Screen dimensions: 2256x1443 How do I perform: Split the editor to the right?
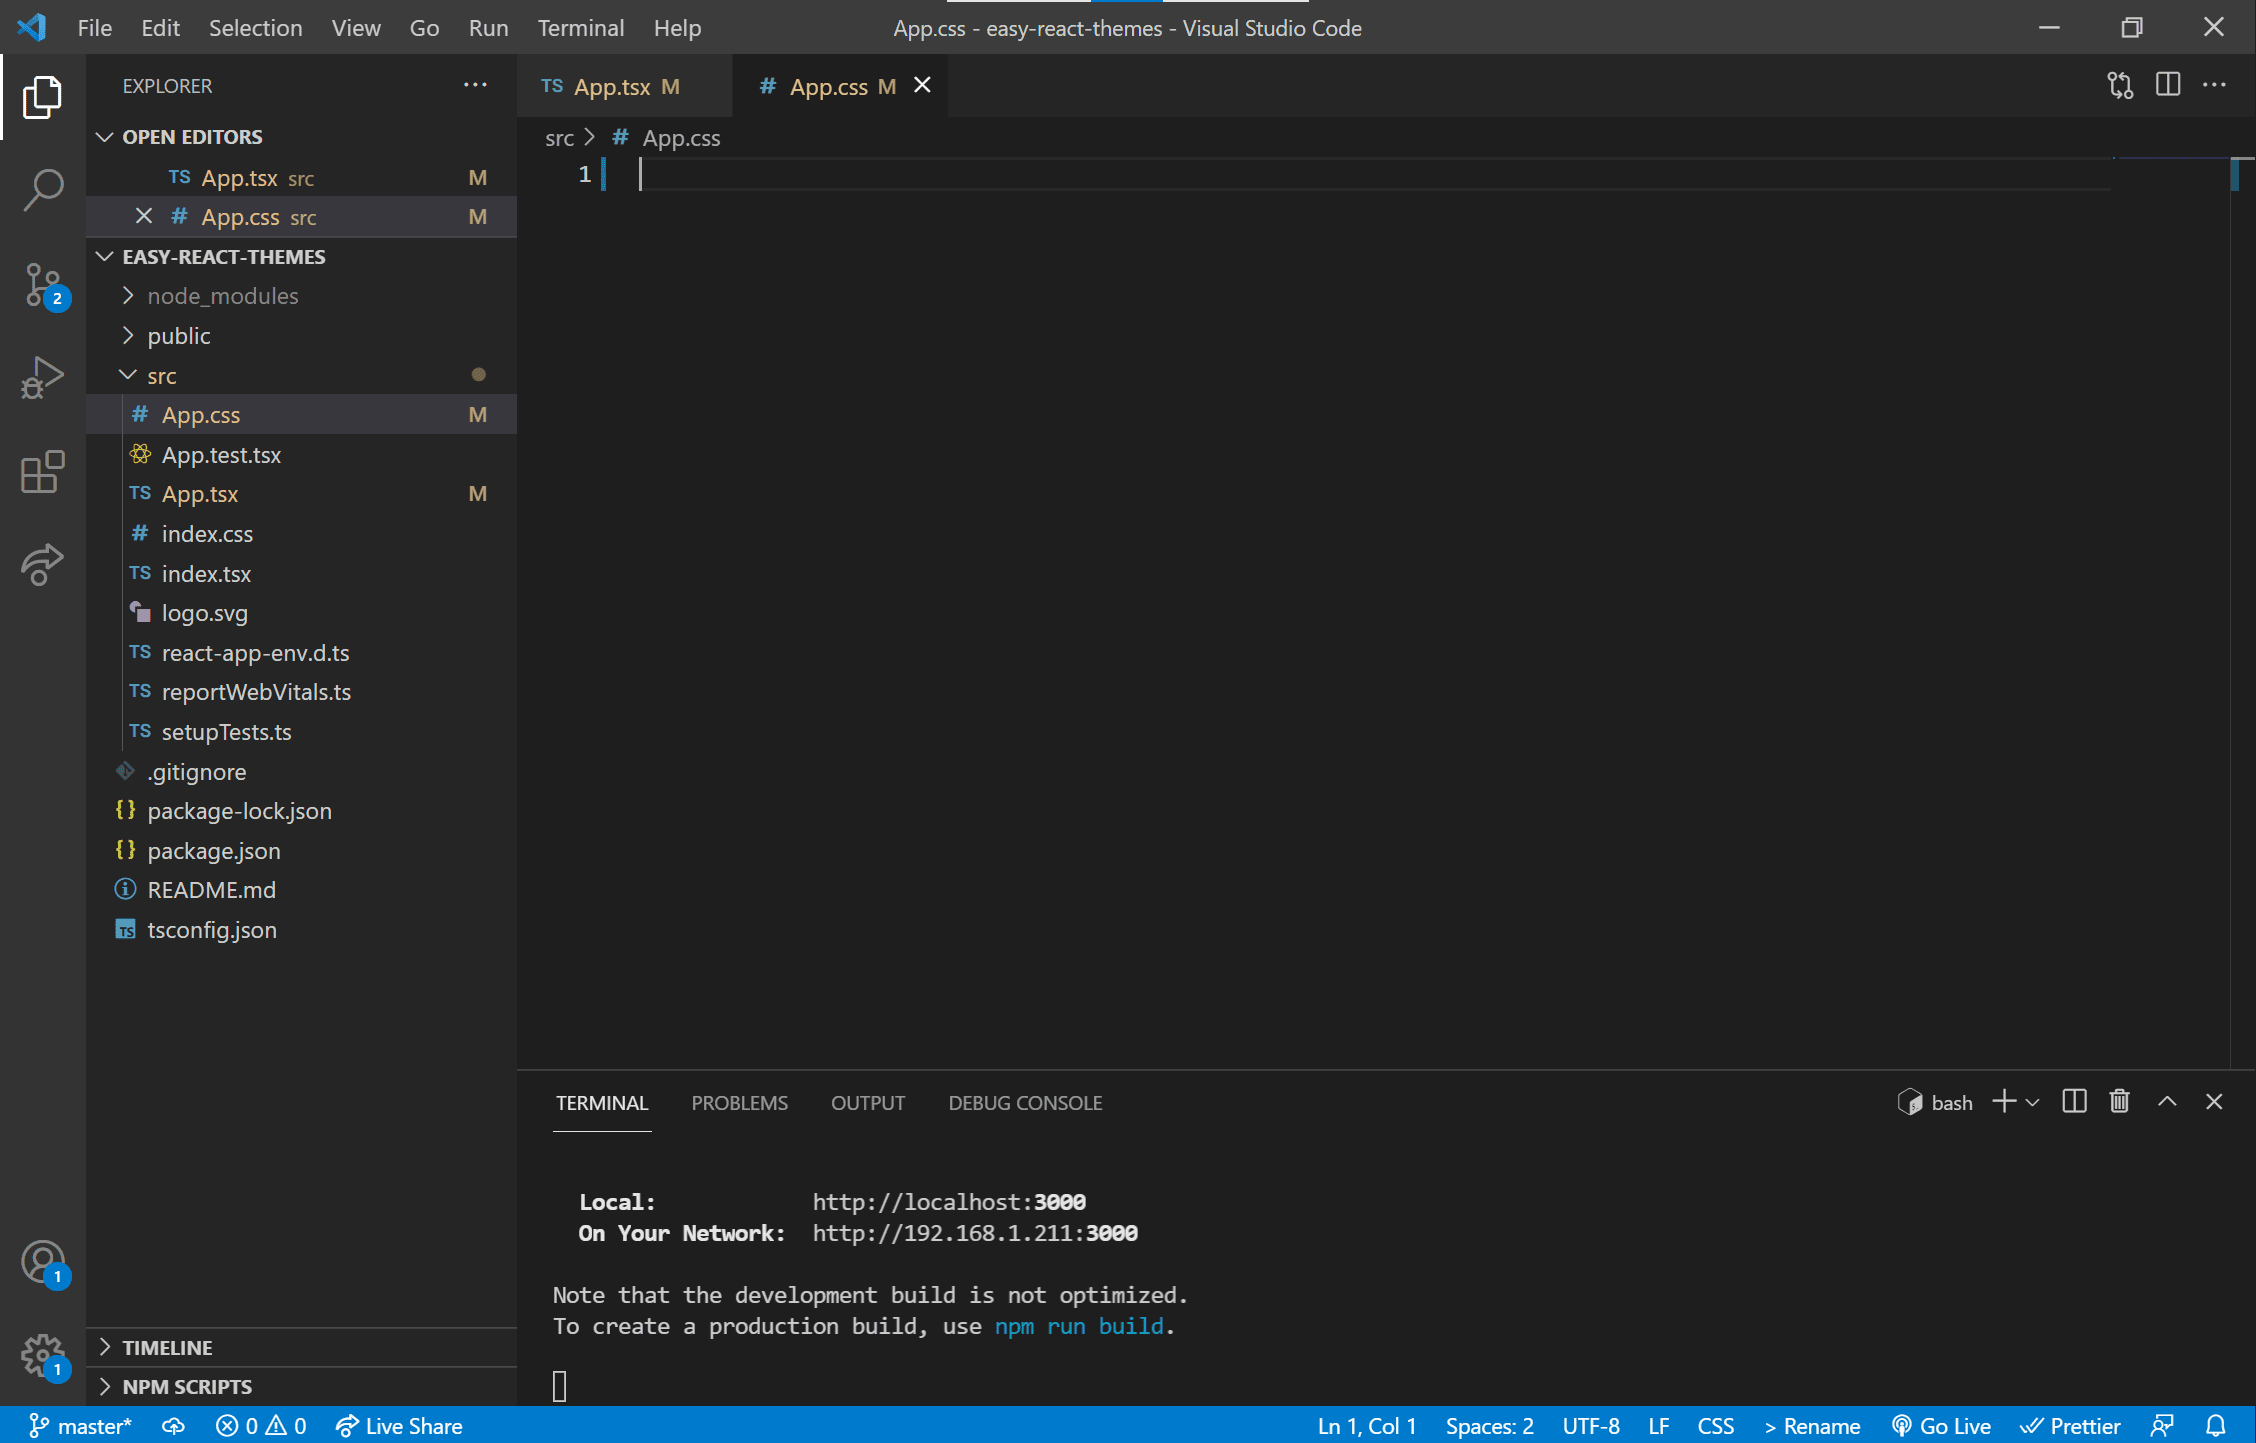click(2168, 85)
